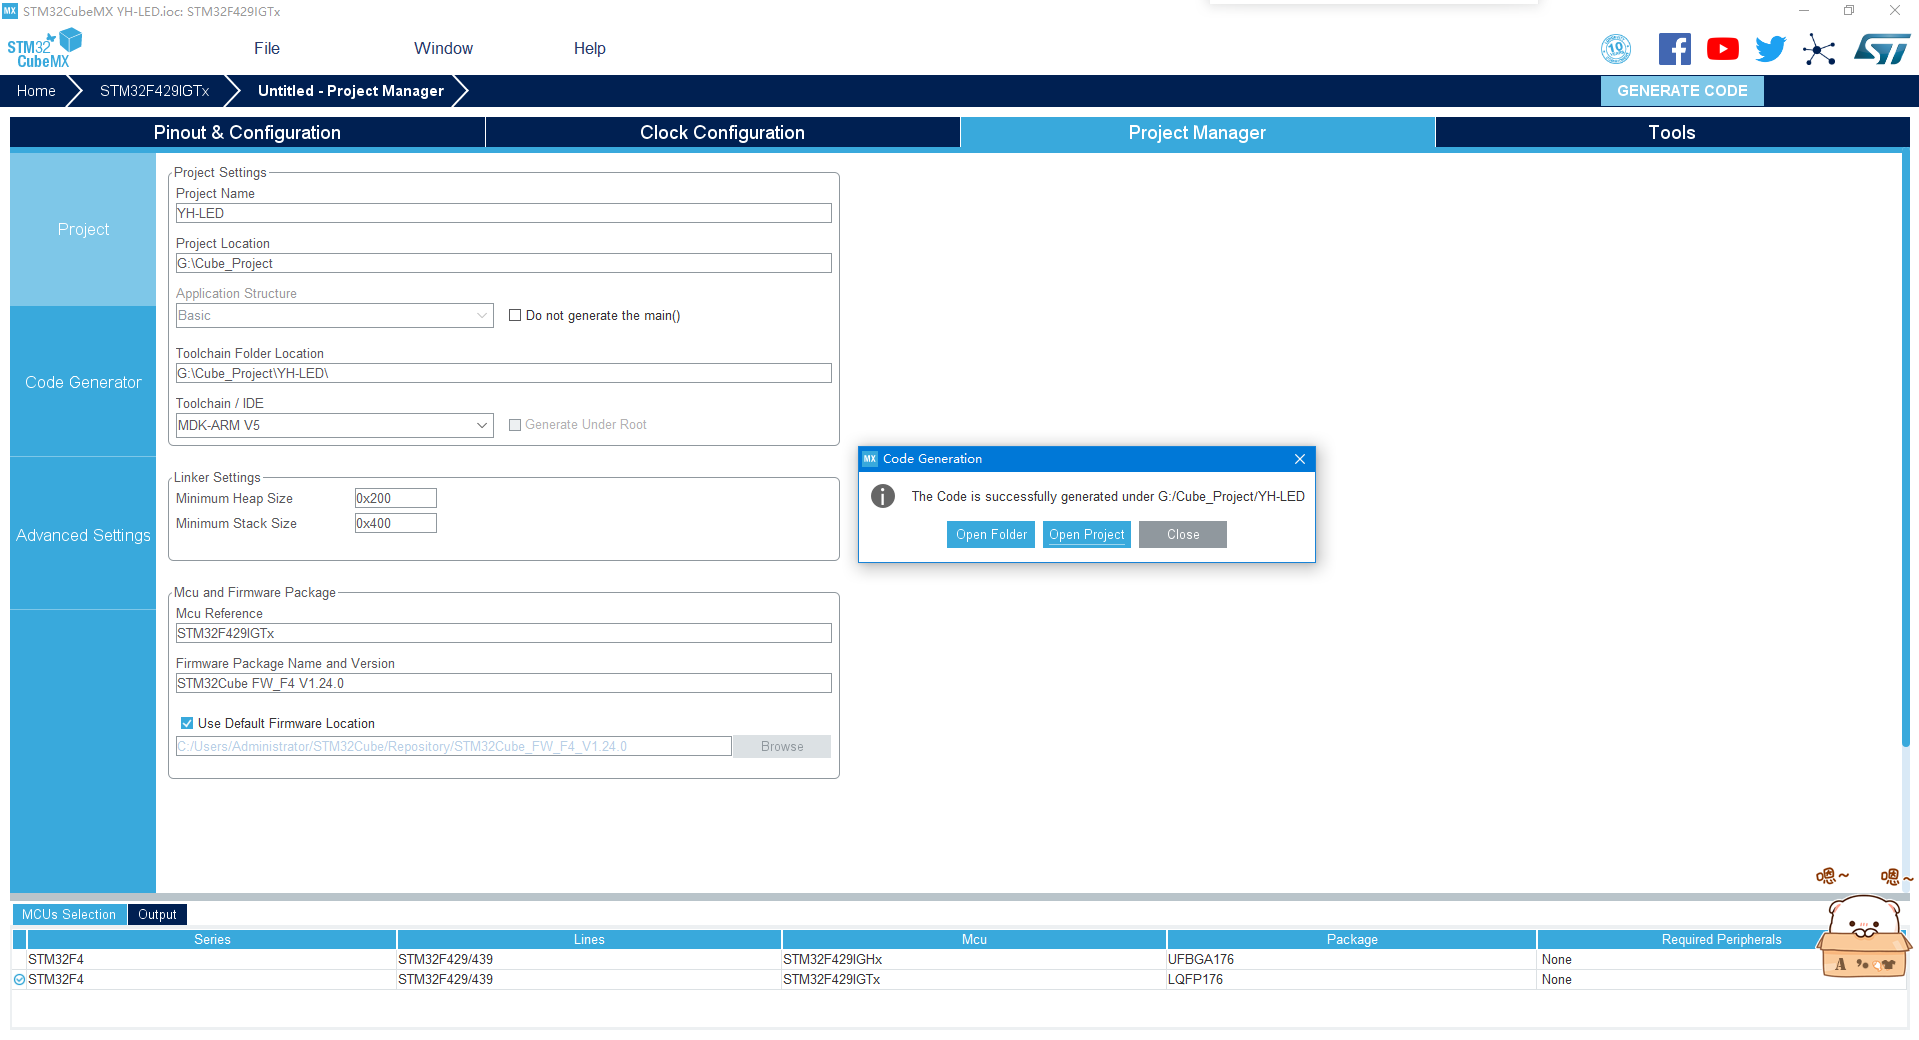
Task: Switch to MCUs Selection bottom tab
Action: (69, 915)
